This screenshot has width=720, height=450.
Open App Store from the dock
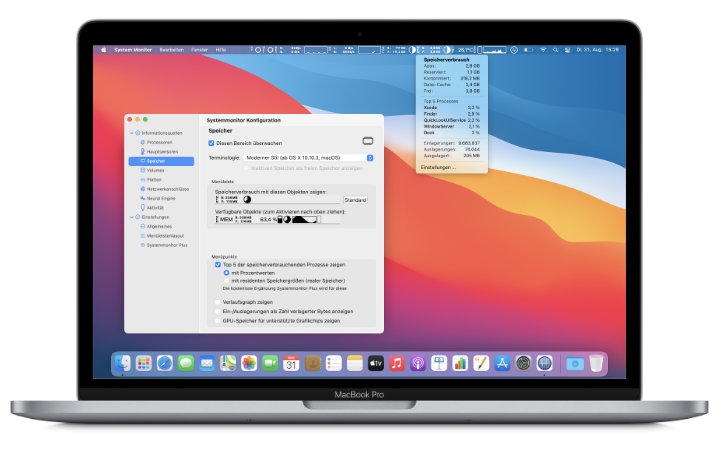click(x=502, y=364)
